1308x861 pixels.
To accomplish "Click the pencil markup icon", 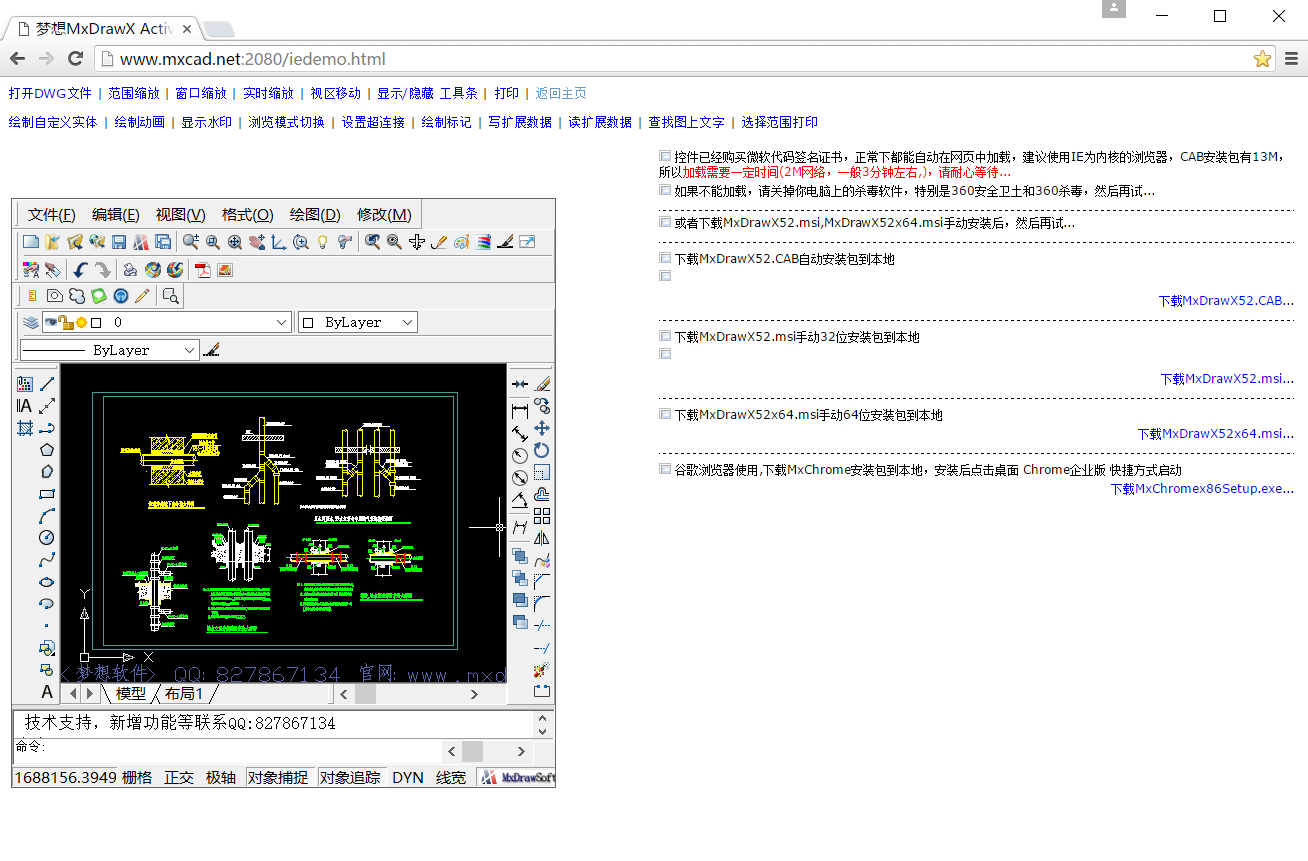I will (x=142, y=296).
